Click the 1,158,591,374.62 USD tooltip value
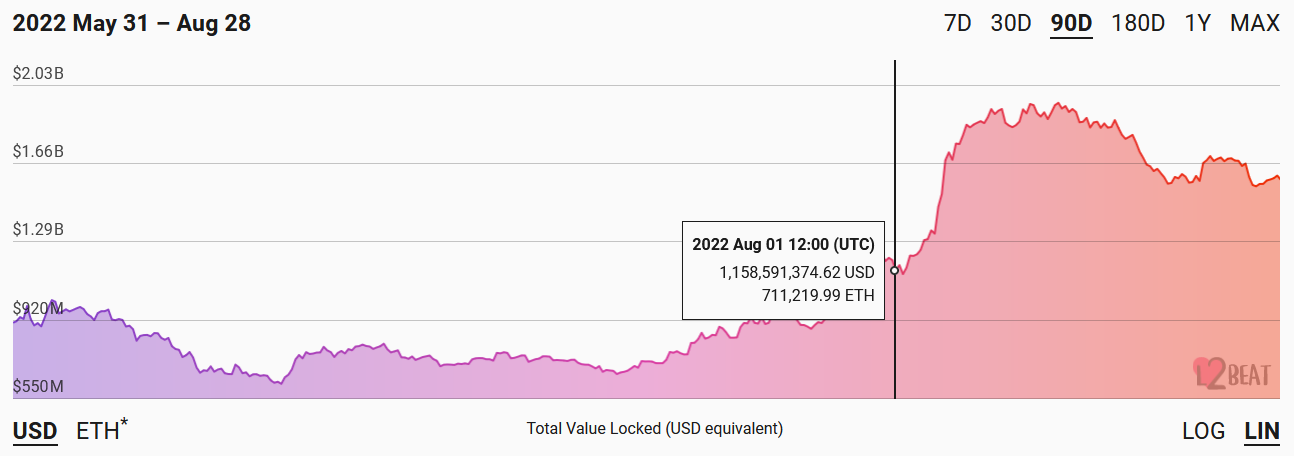This screenshot has height=456, width=1294. tap(796, 271)
